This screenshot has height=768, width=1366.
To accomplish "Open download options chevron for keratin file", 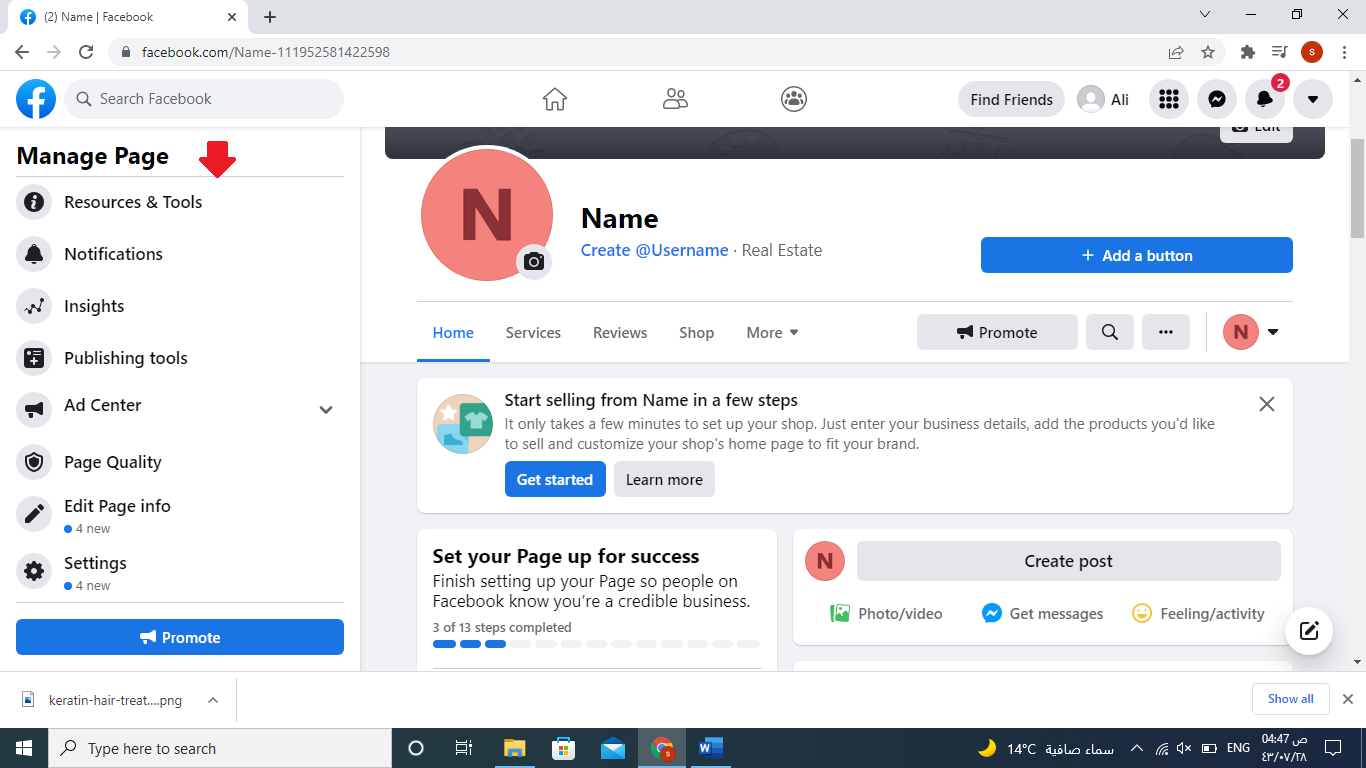I will (213, 700).
